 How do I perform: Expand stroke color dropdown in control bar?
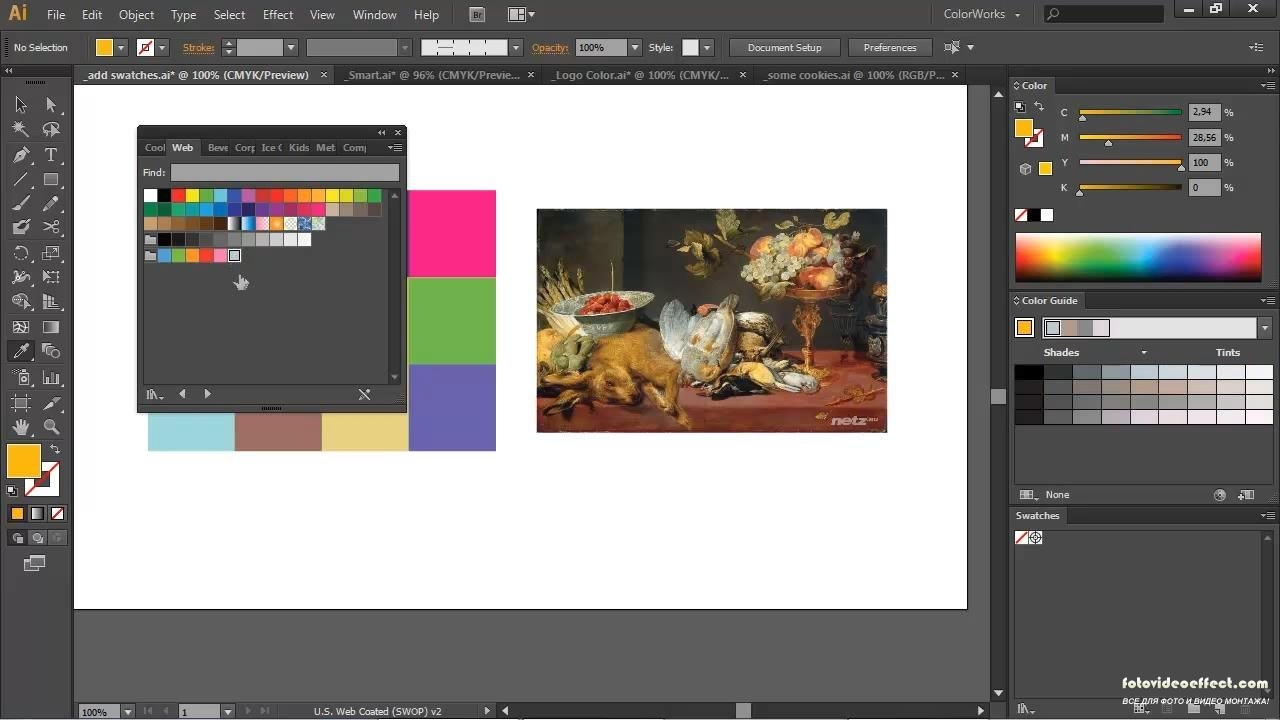click(162, 47)
